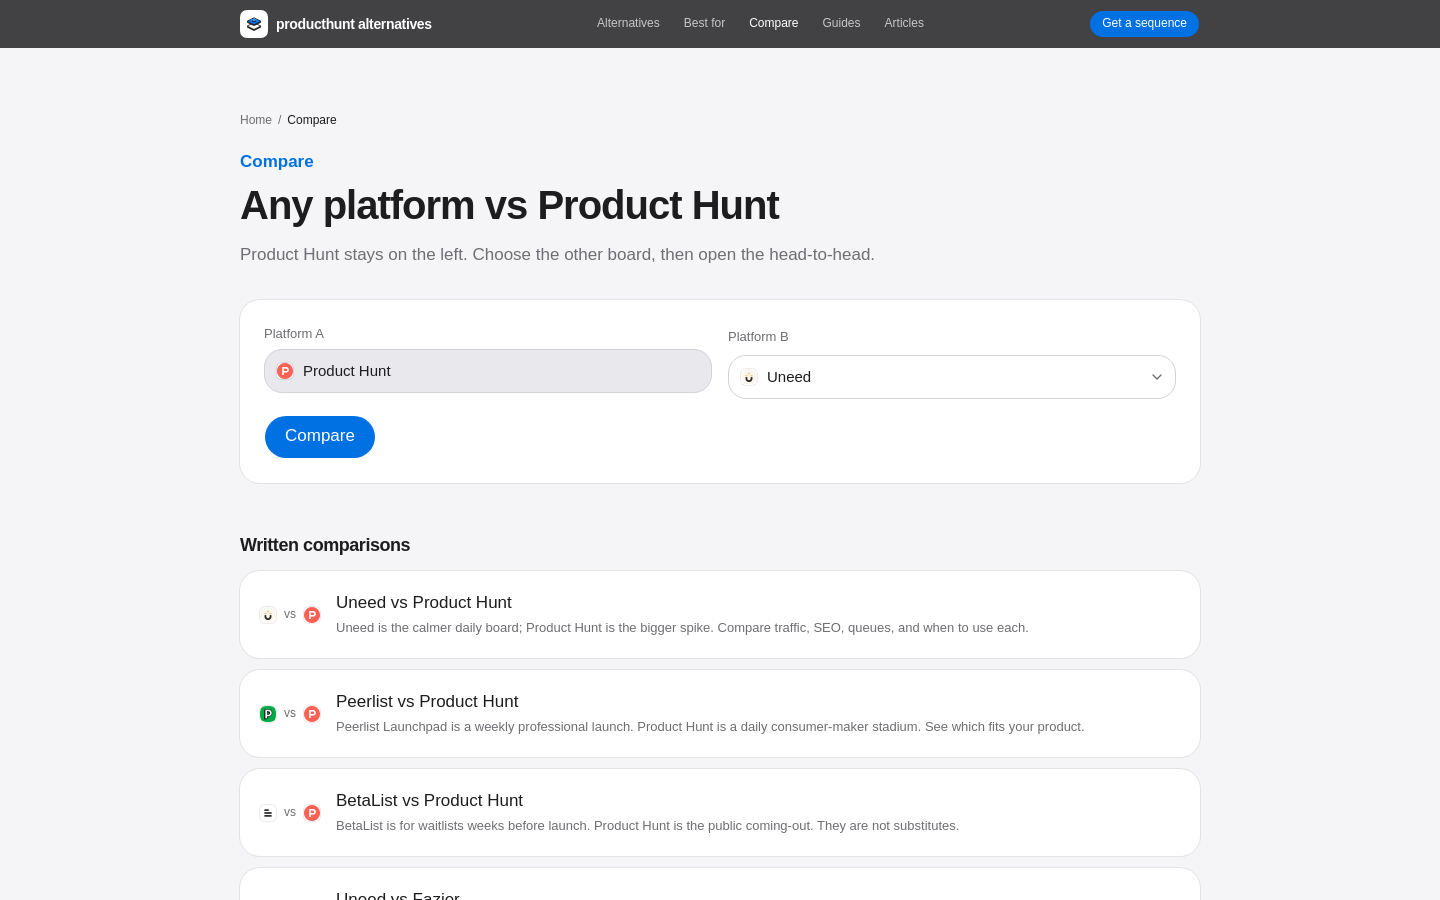The width and height of the screenshot is (1440, 900).
Task: Click the Platform A label
Action: pos(294,334)
